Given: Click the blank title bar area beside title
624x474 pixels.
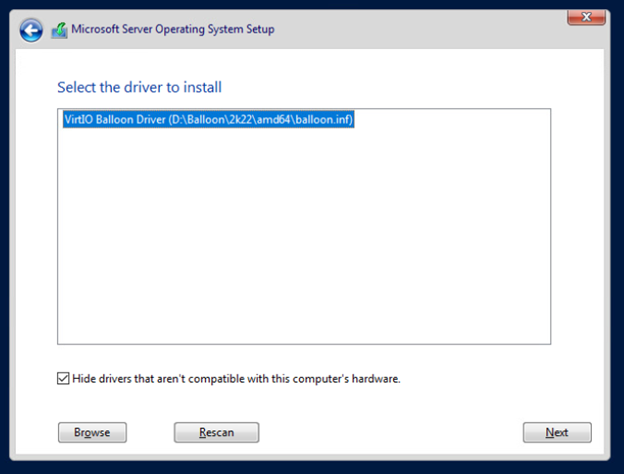Looking at the screenshot, I should tap(418, 29).
